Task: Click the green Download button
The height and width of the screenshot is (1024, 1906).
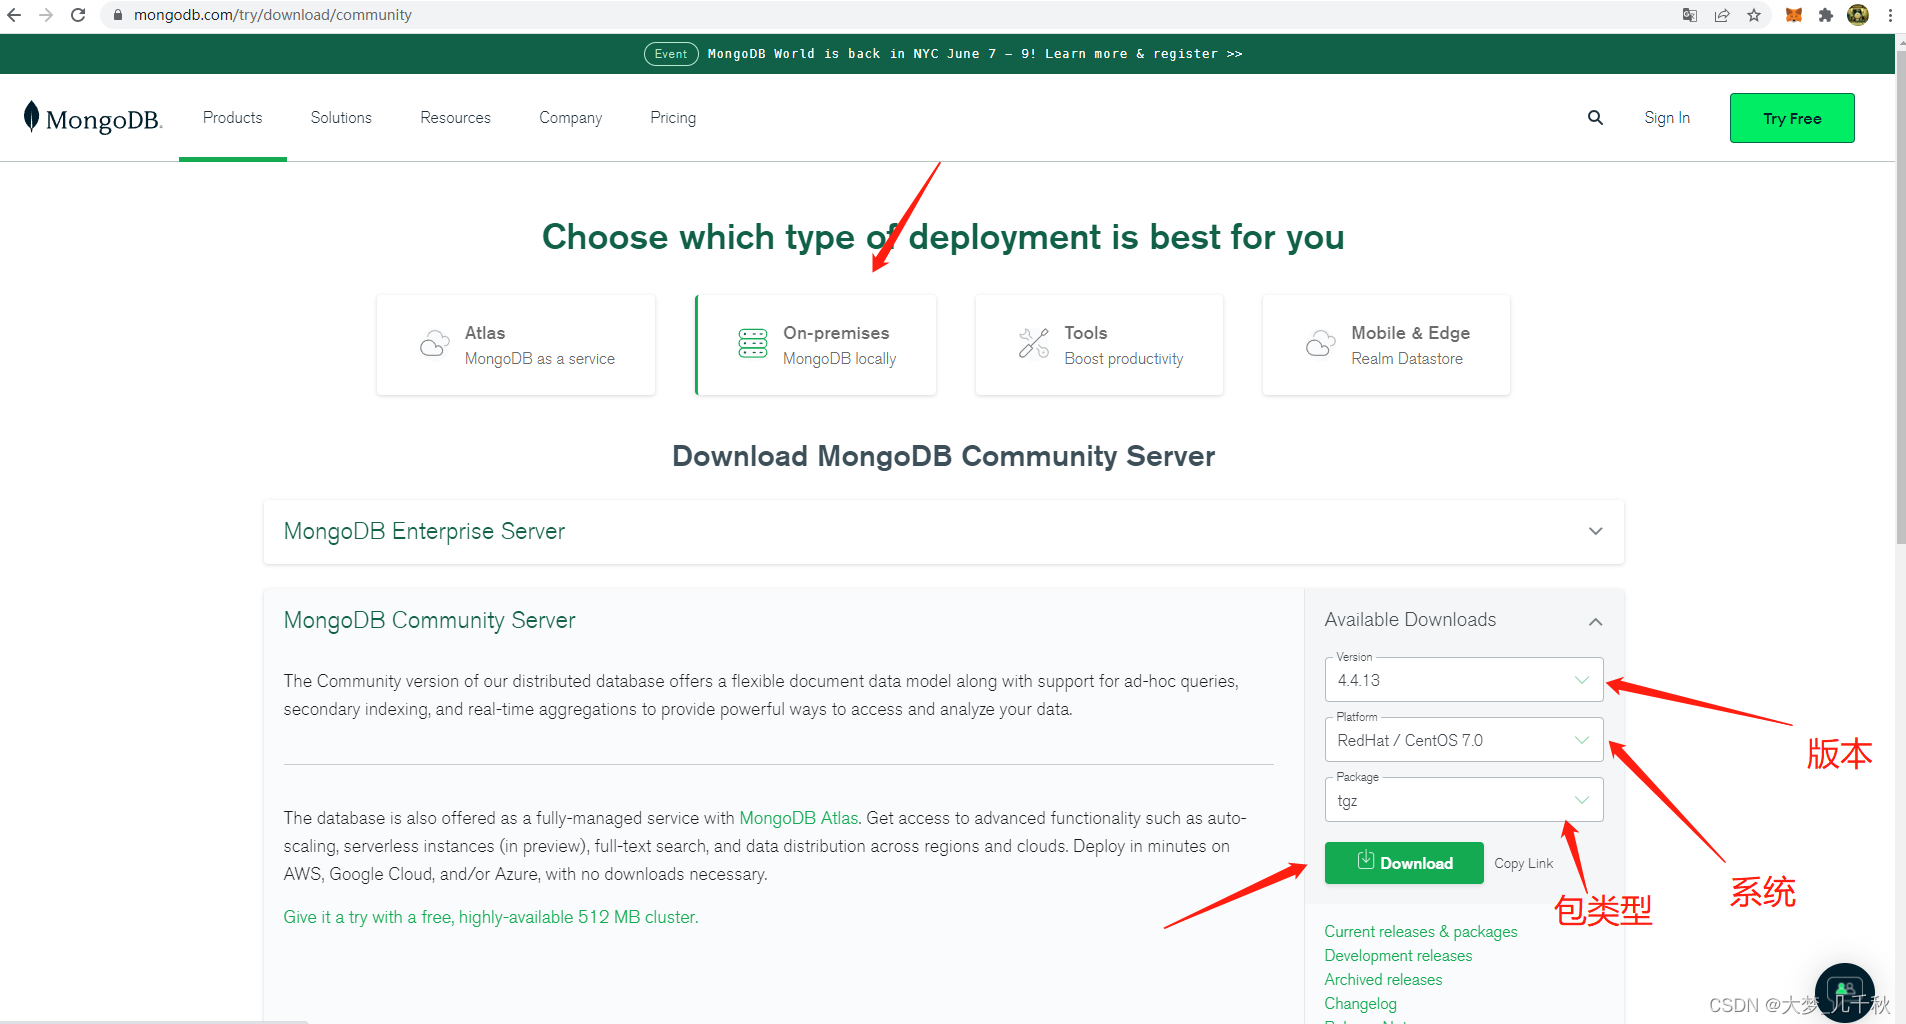Action: point(1404,863)
